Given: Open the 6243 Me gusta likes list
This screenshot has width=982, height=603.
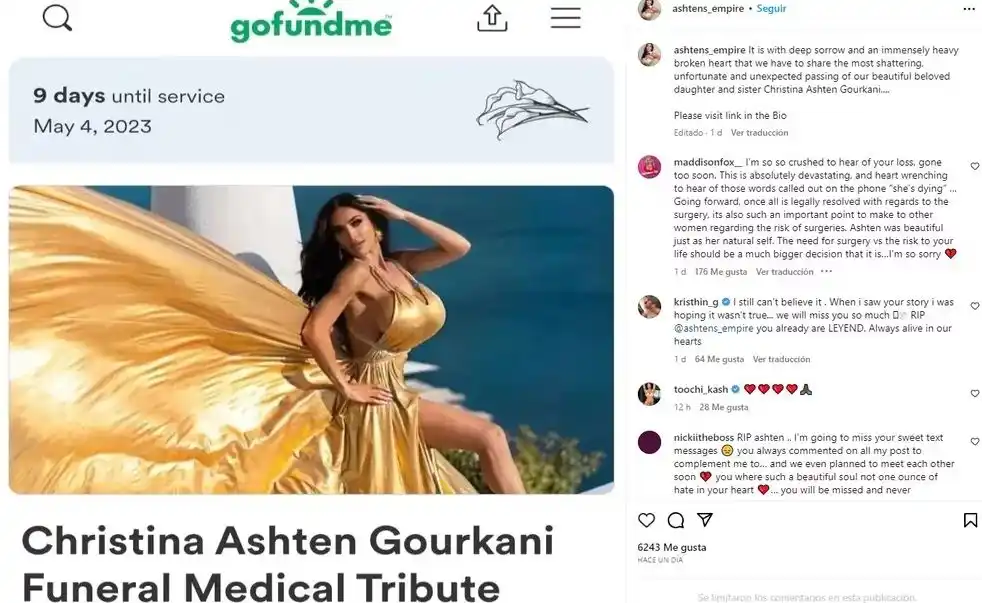Looking at the screenshot, I should tap(671, 547).
